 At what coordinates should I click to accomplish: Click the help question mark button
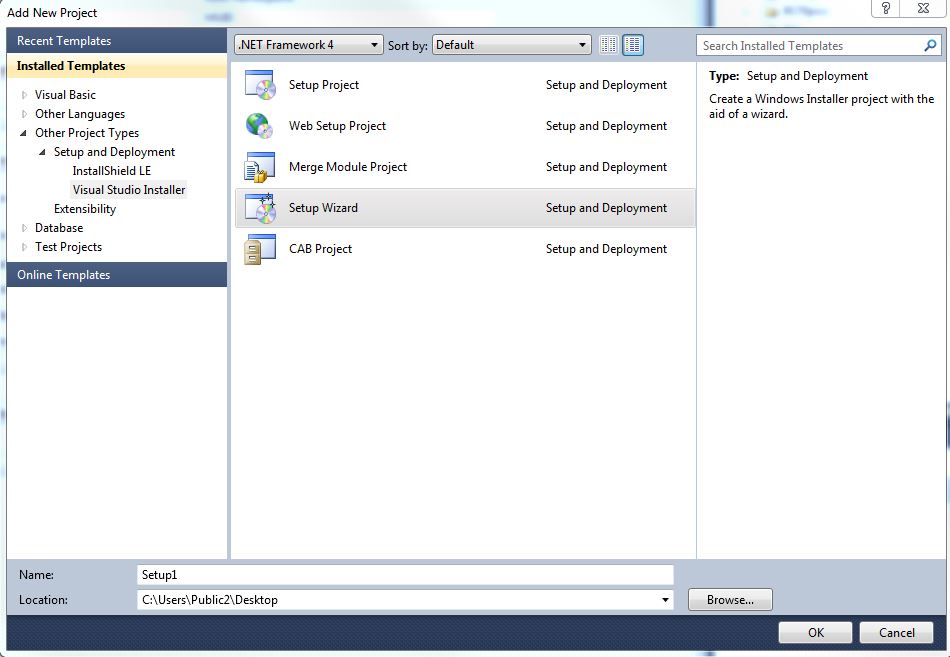pyautogui.click(x=885, y=9)
